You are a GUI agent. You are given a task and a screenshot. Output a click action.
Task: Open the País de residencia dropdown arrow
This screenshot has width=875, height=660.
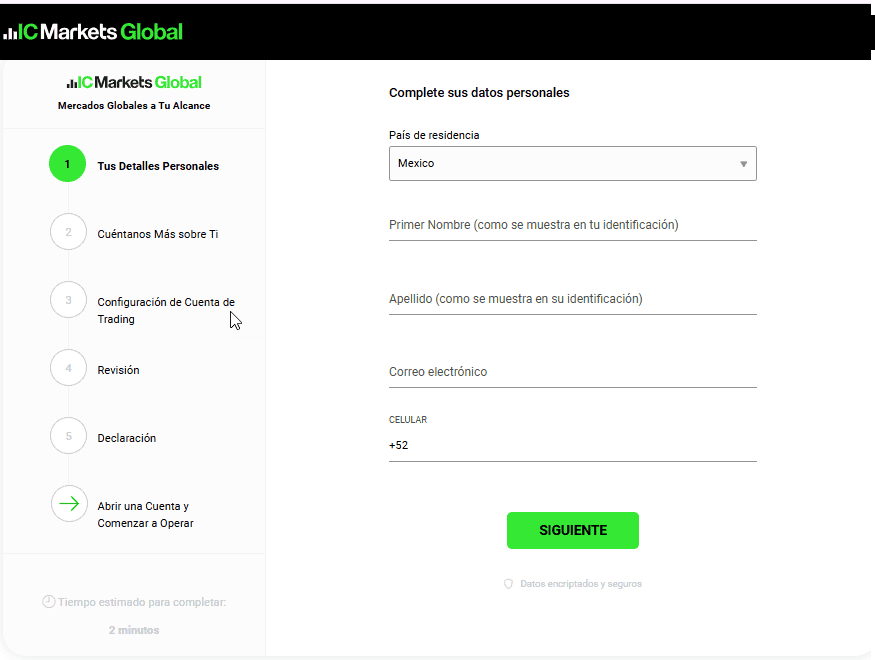point(743,163)
